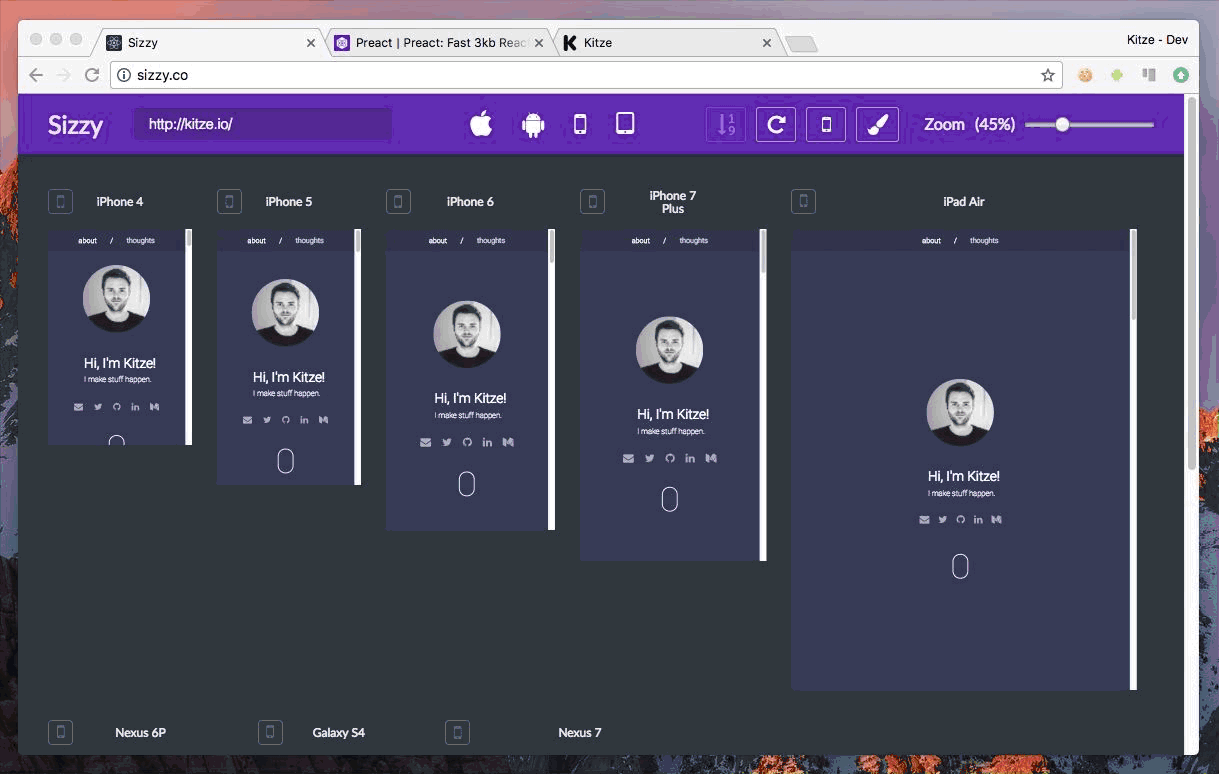
Task: Rotate the iPhone 6 device
Action: [398, 202]
